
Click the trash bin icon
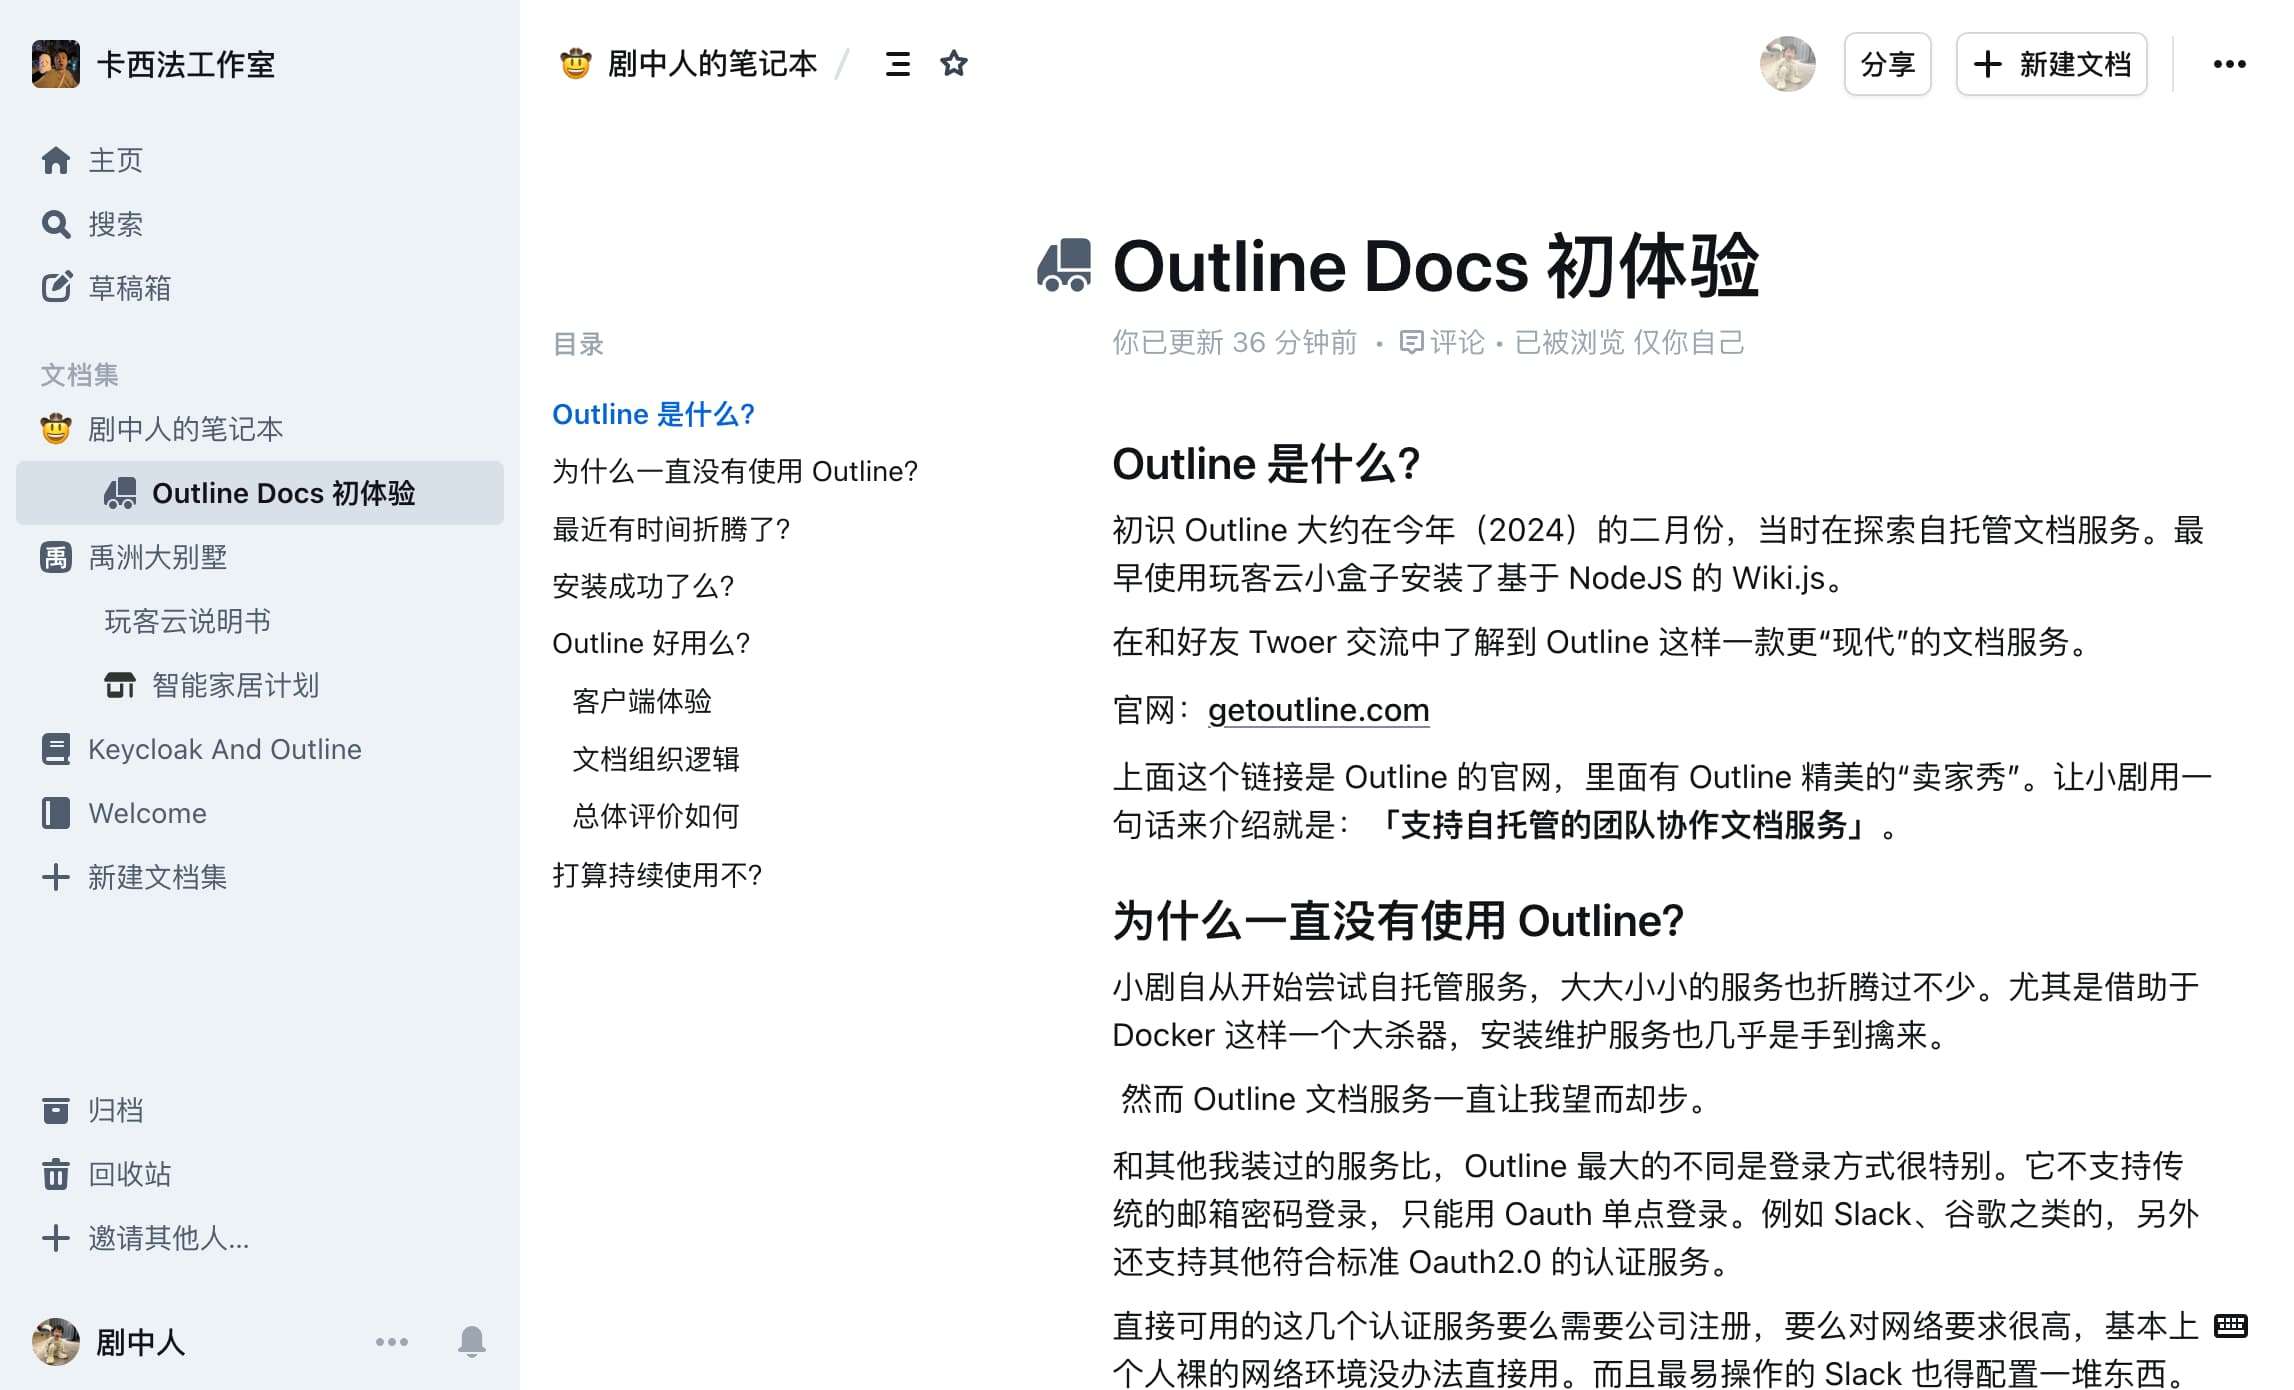click(56, 1174)
